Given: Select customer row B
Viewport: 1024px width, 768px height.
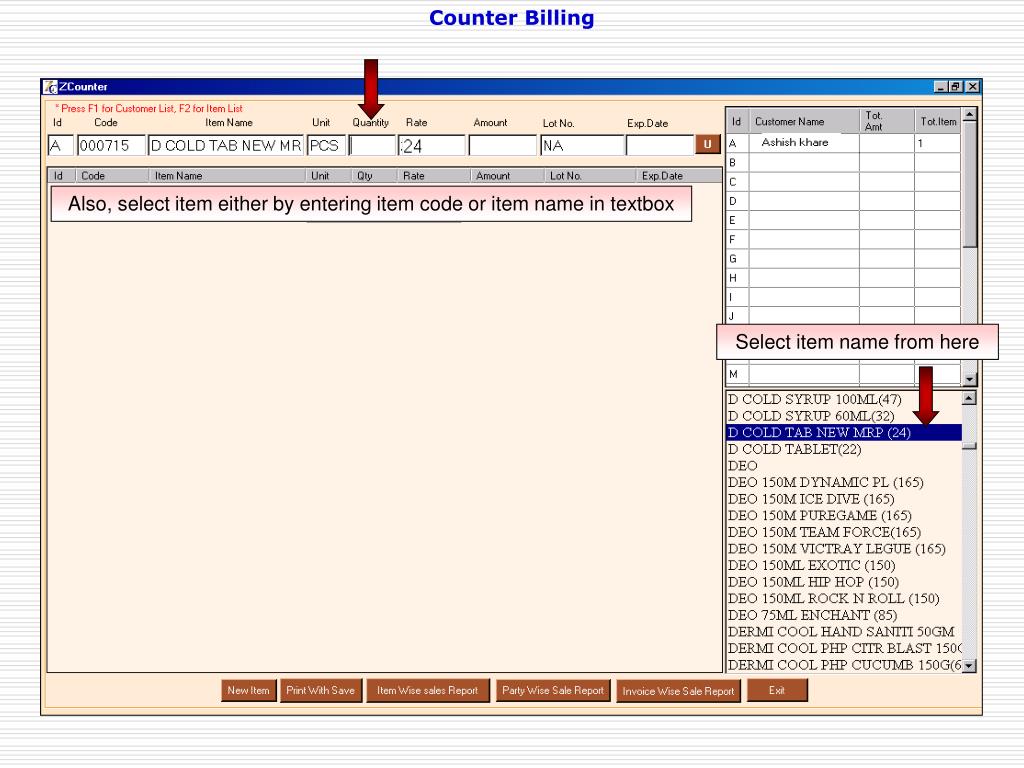Looking at the screenshot, I should click(843, 163).
